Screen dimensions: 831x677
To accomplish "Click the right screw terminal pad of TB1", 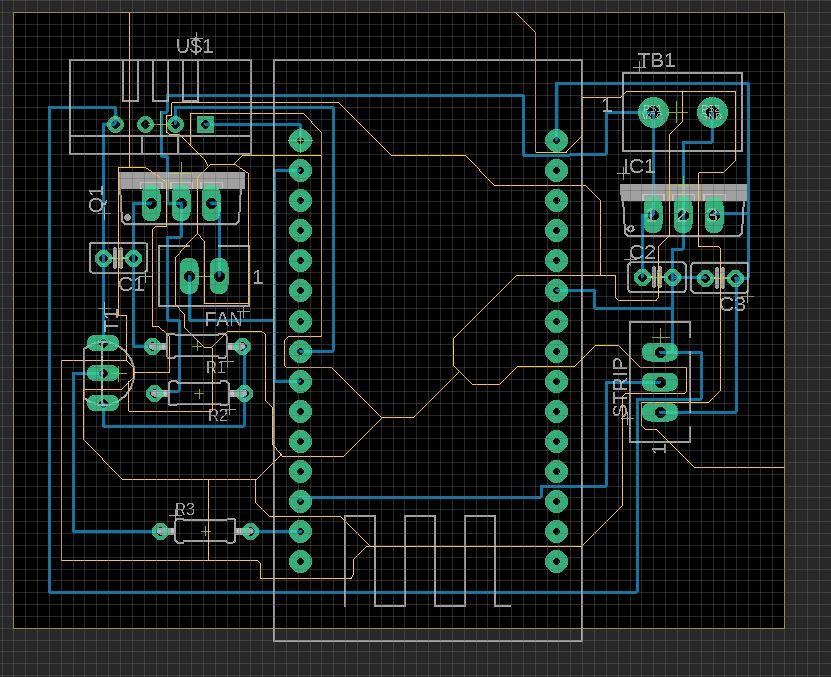I will (712, 112).
